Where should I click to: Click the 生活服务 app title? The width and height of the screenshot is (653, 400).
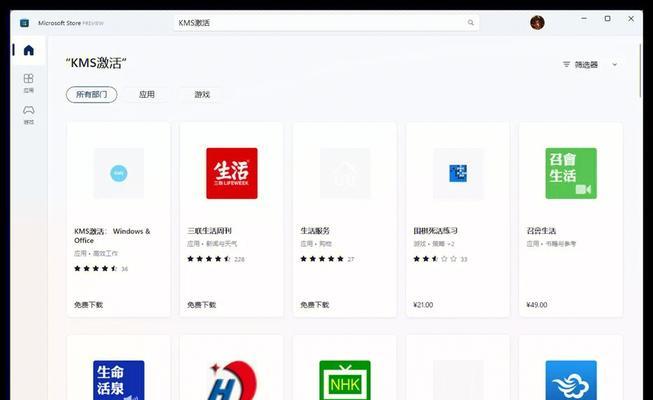[315, 231]
